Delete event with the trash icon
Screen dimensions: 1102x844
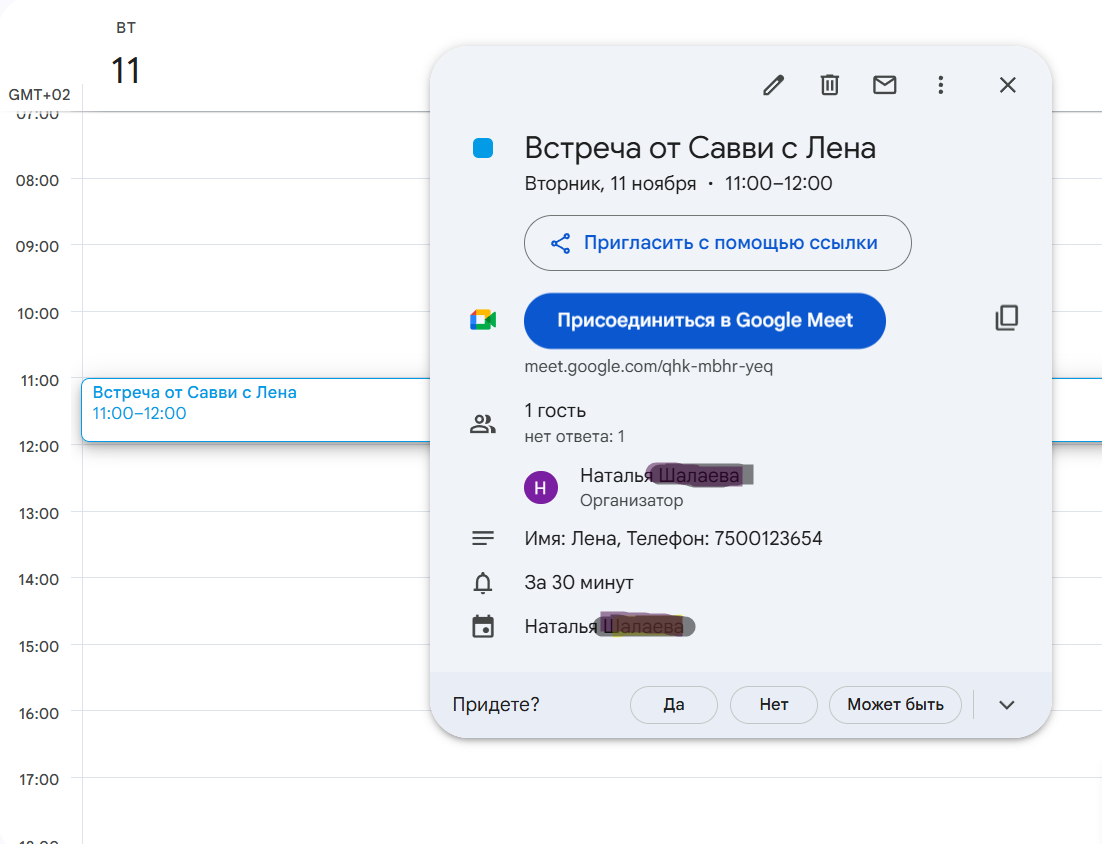(x=829, y=85)
